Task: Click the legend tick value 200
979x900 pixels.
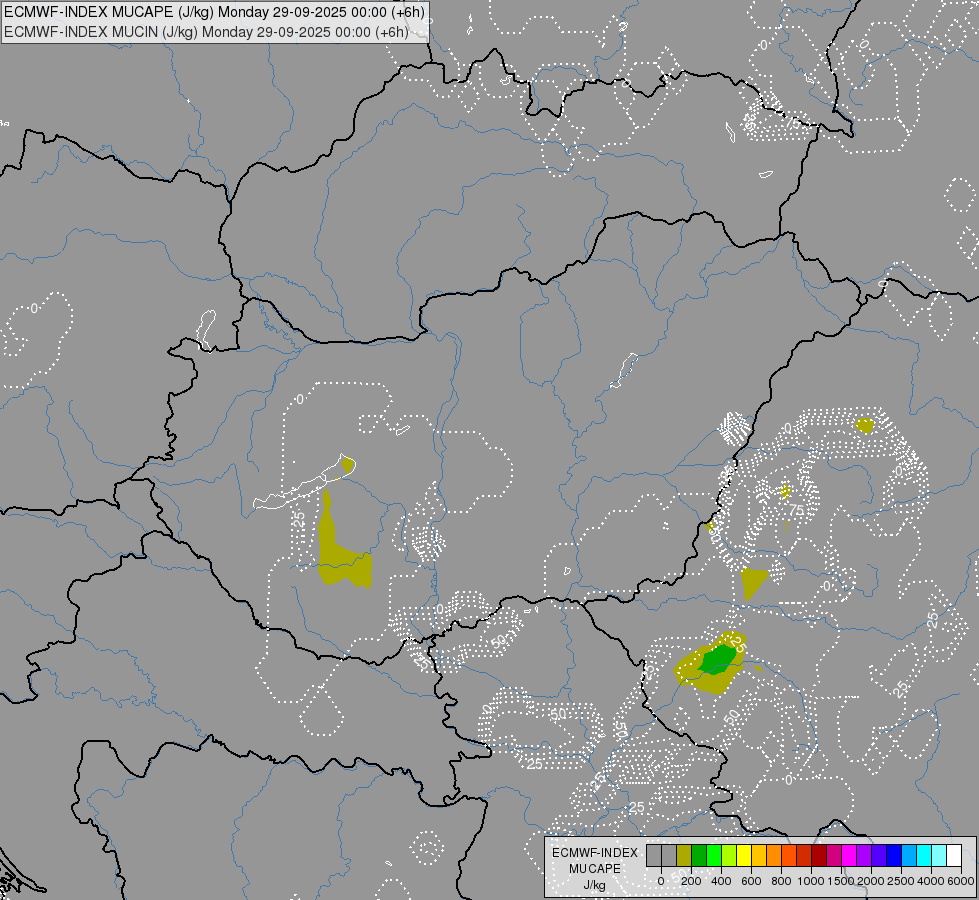Action: (x=692, y=881)
